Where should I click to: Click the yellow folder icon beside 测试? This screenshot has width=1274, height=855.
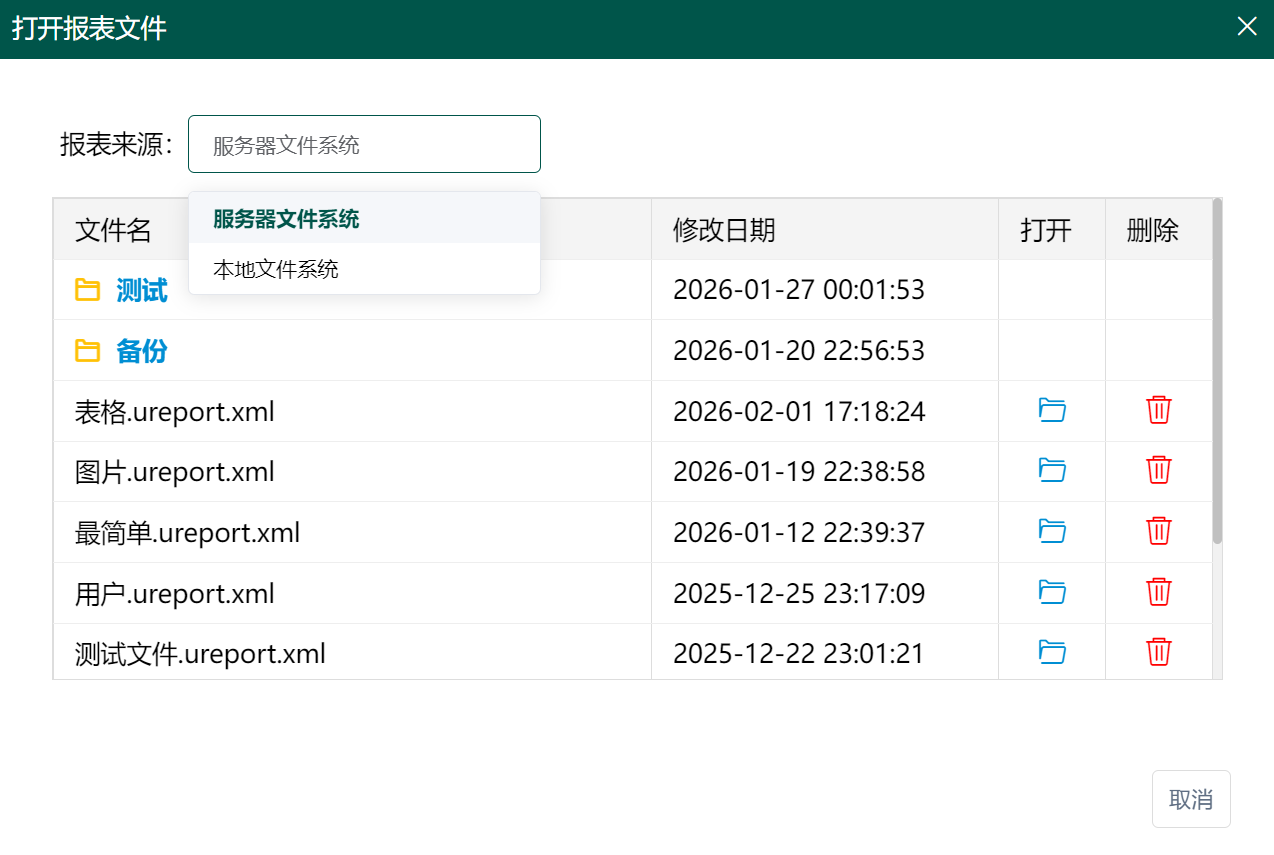87,289
